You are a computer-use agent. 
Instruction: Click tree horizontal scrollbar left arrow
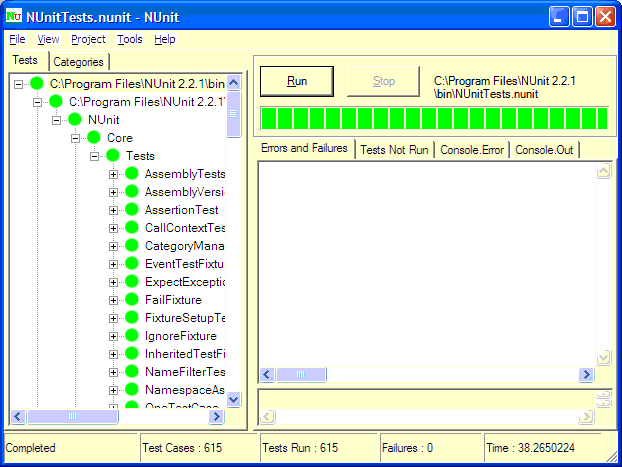18,416
